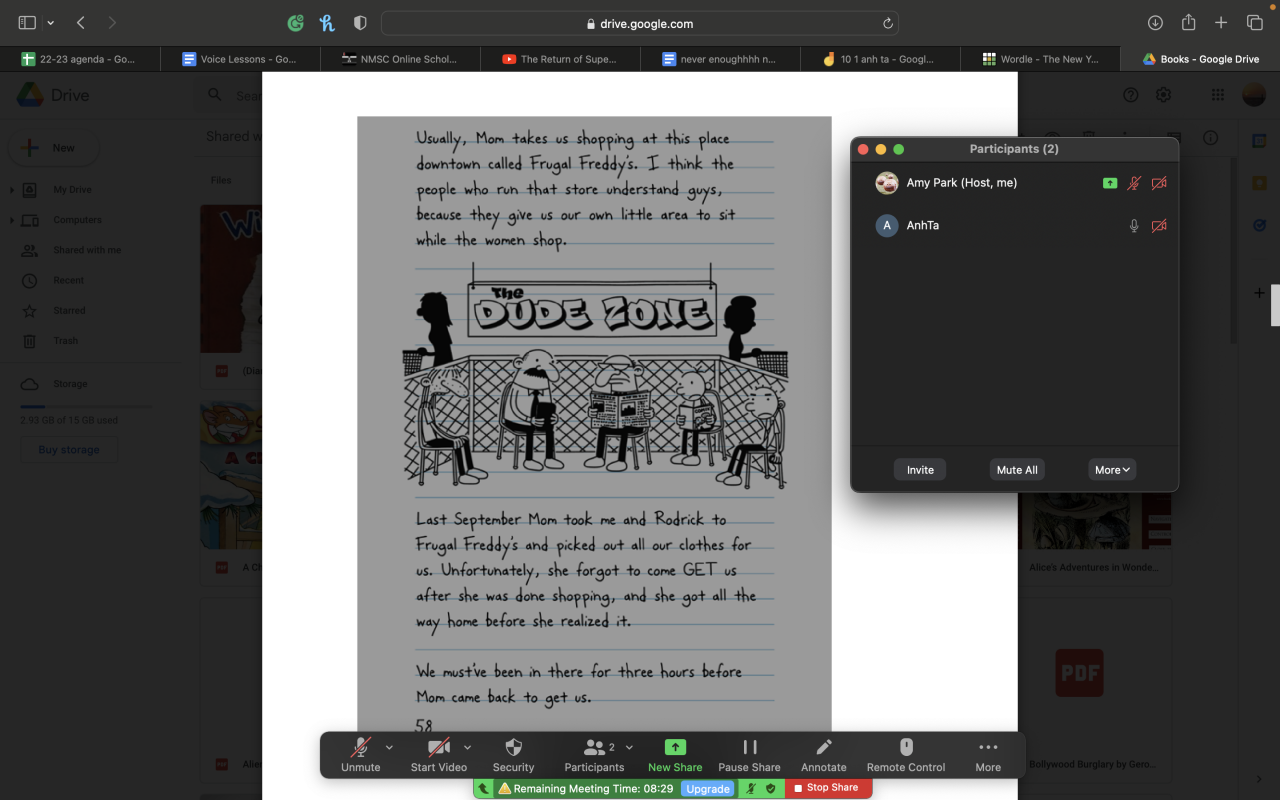1280x800 pixels.
Task: Open Security options in Zoom toolbar
Action: pyautogui.click(x=513, y=754)
